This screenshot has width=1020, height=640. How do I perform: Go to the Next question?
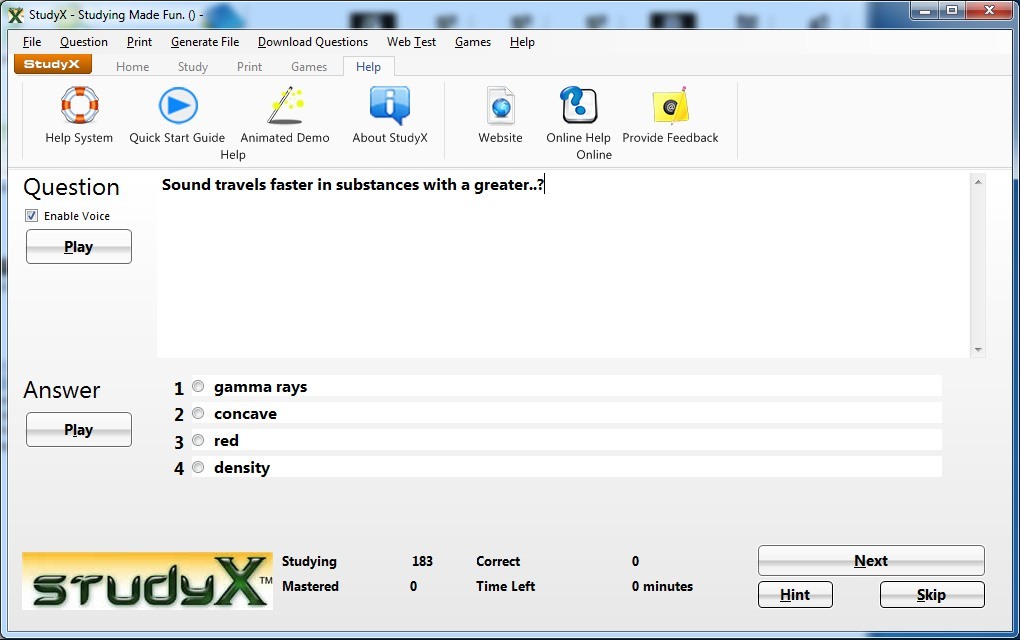coord(871,561)
